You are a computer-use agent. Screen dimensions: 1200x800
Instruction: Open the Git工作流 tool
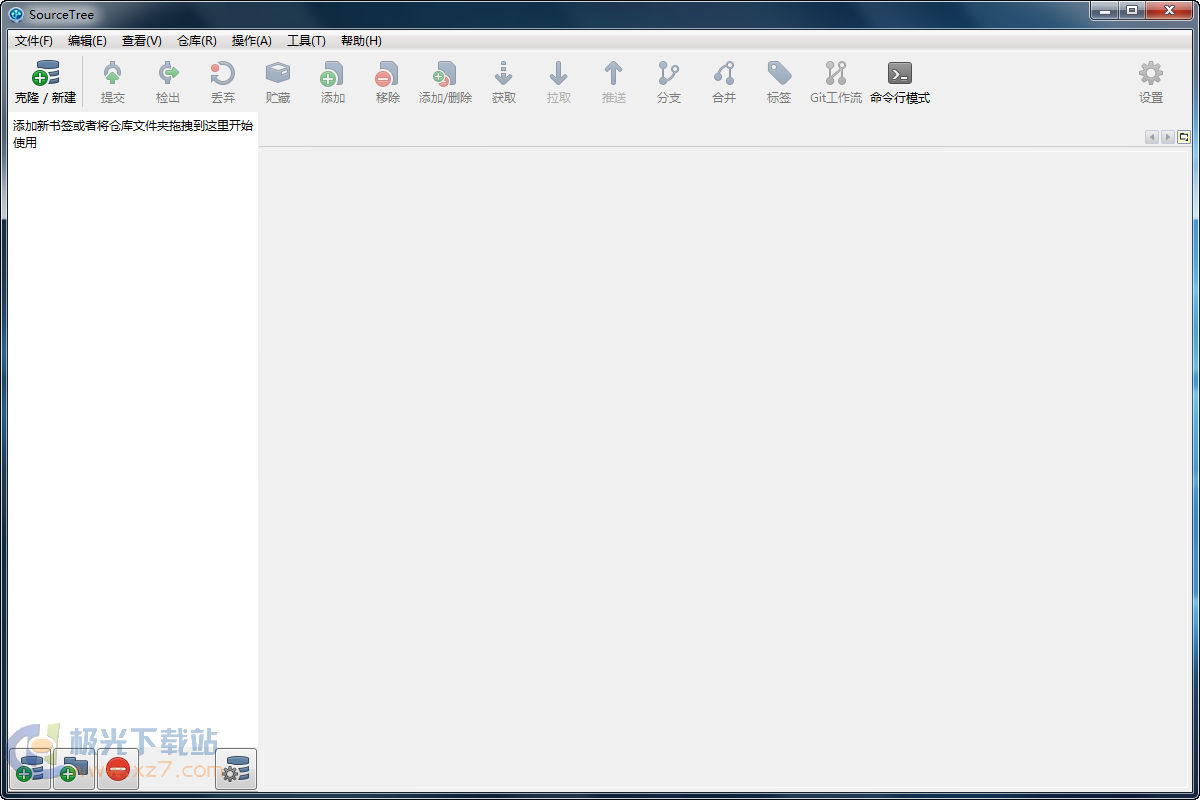tap(836, 80)
